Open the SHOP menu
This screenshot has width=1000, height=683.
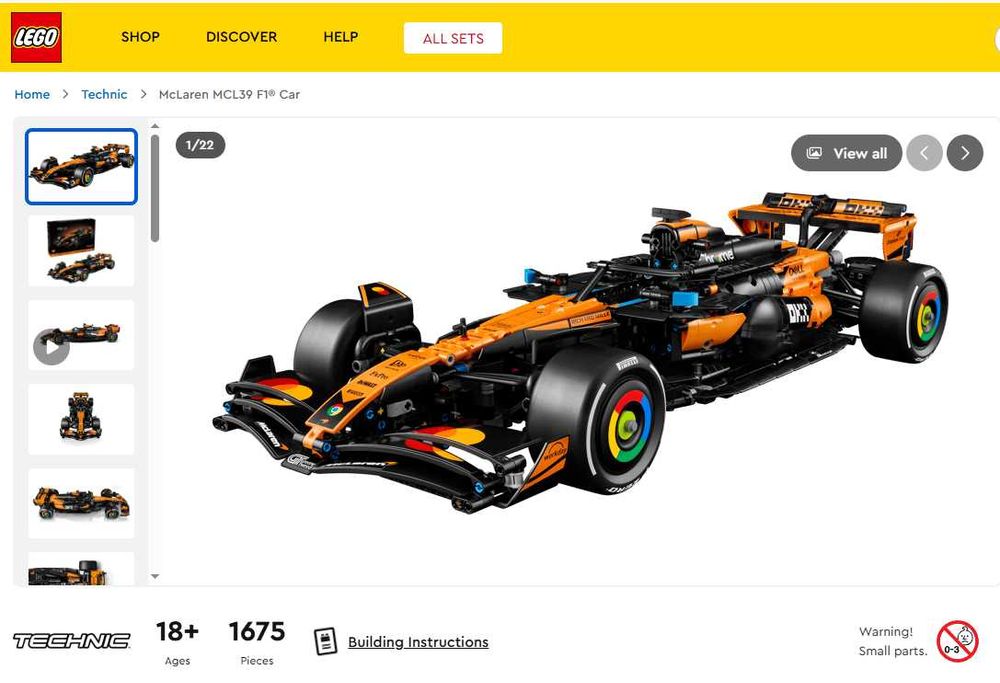140,37
